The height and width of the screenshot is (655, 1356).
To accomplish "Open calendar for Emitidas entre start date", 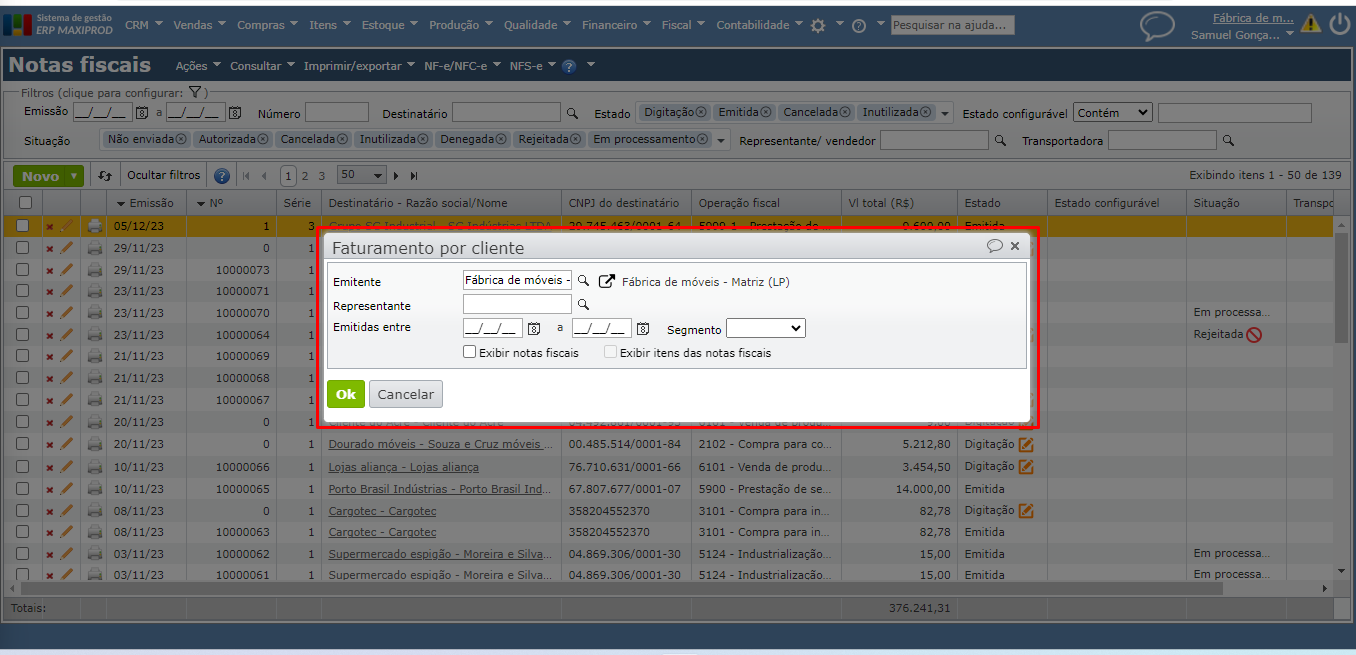I will (534, 328).
